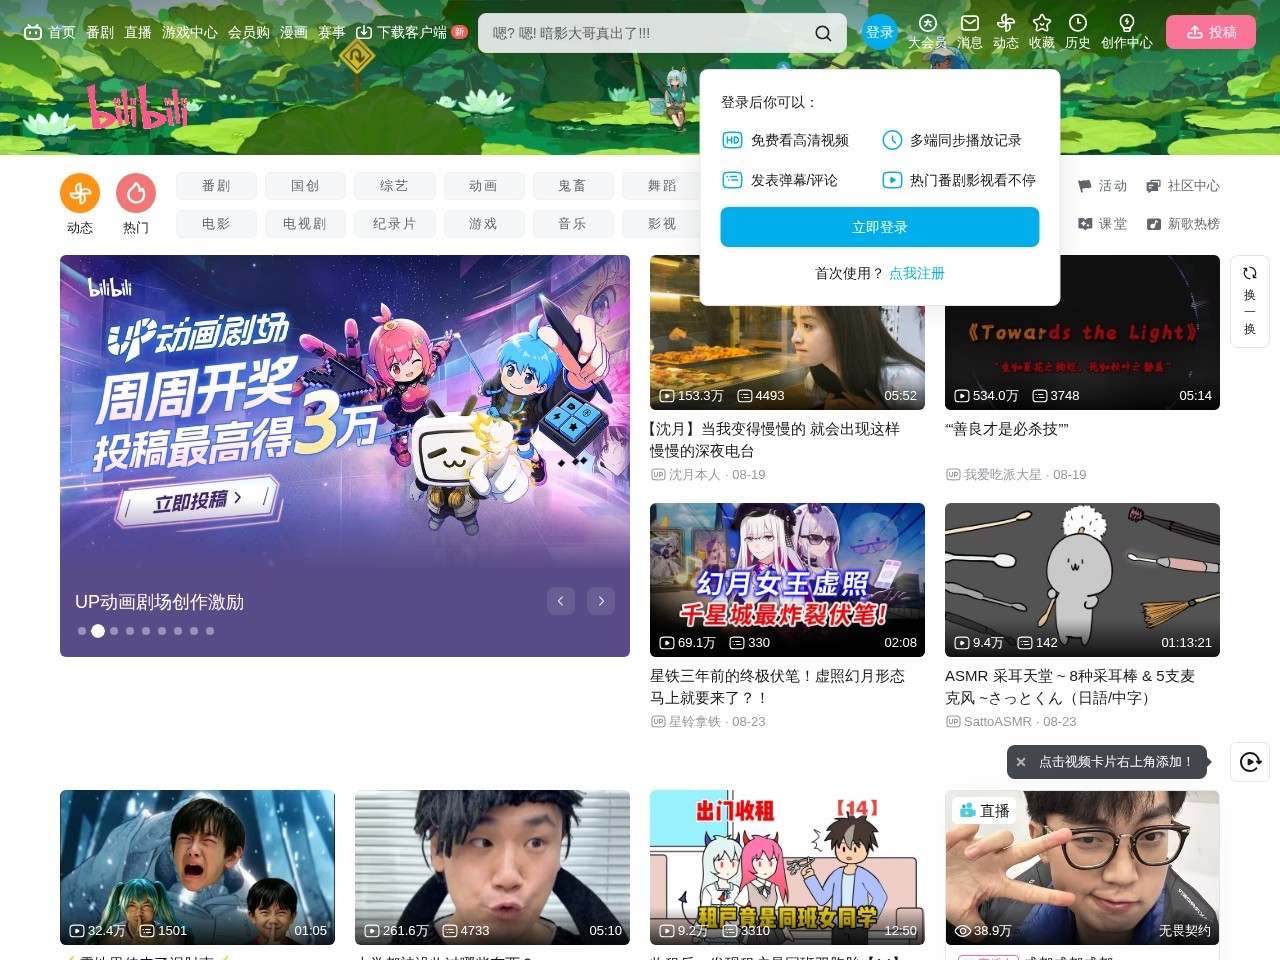1280x960 pixels.
Task: Open the ASMR ear cleaning video thumbnail
Action: [1082, 580]
